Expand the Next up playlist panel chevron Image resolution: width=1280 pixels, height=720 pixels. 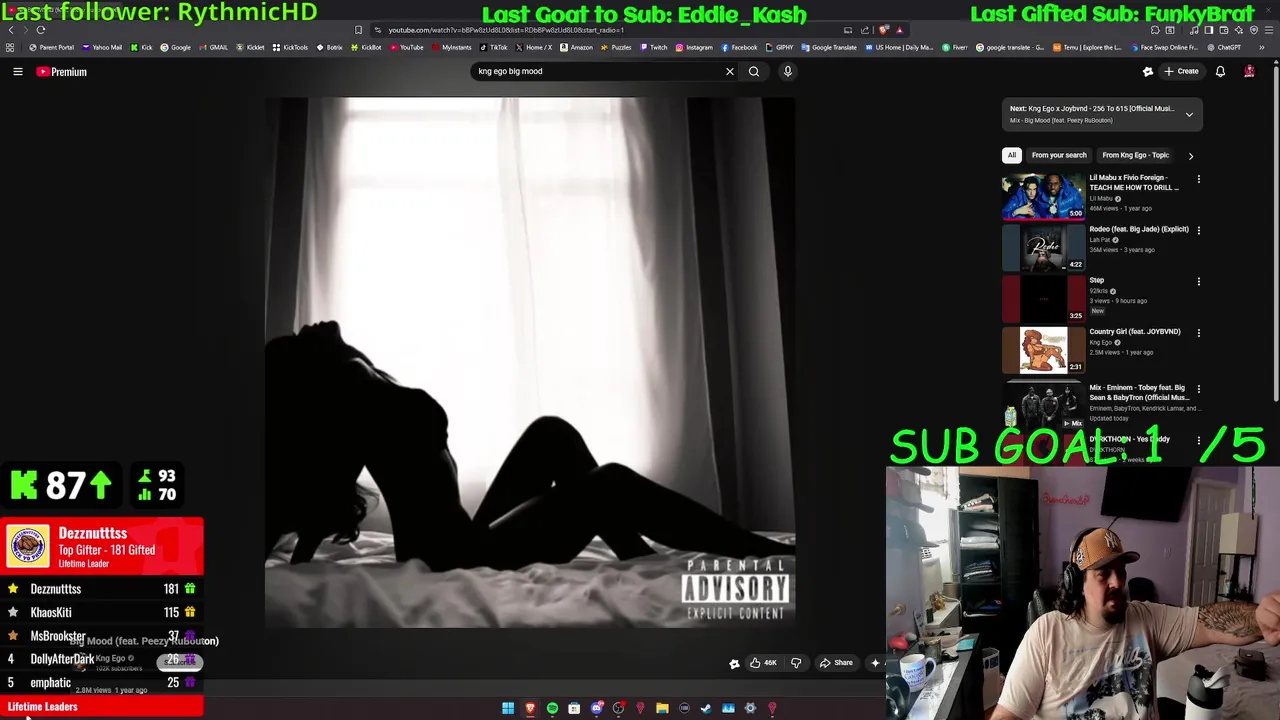point(1189,115)
